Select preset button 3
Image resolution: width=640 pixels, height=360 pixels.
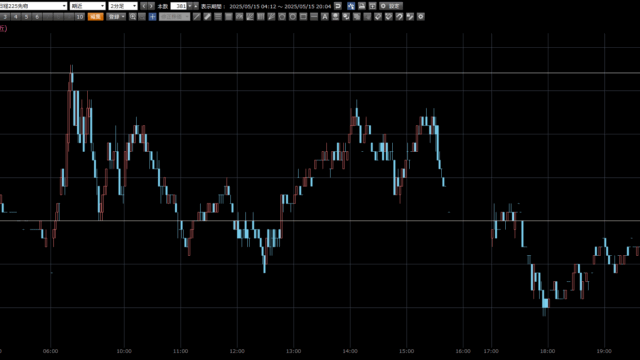click(5, 17)
